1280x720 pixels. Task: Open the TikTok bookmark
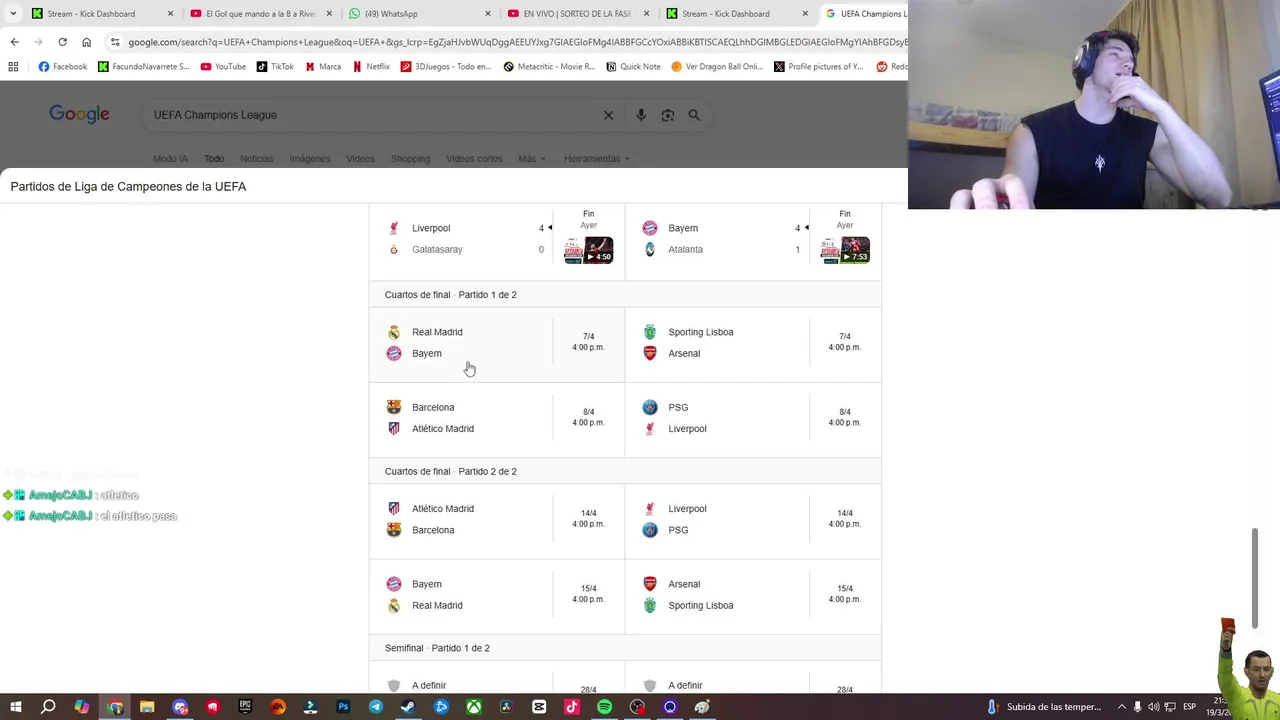pos(275,67)
